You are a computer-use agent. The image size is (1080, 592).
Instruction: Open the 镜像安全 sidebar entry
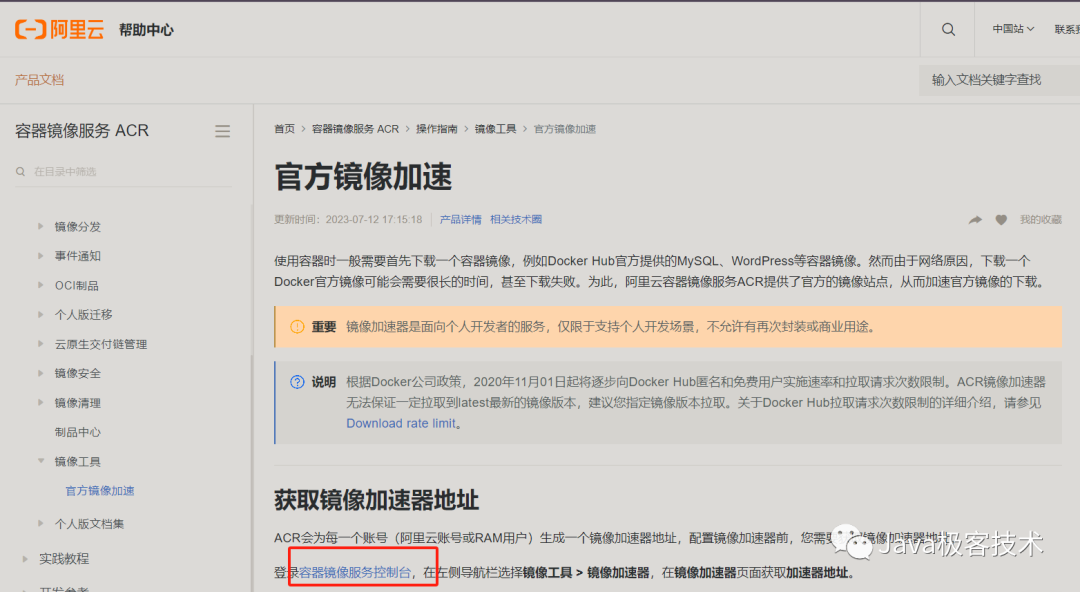pyautogui.click(x=78, y=374)
